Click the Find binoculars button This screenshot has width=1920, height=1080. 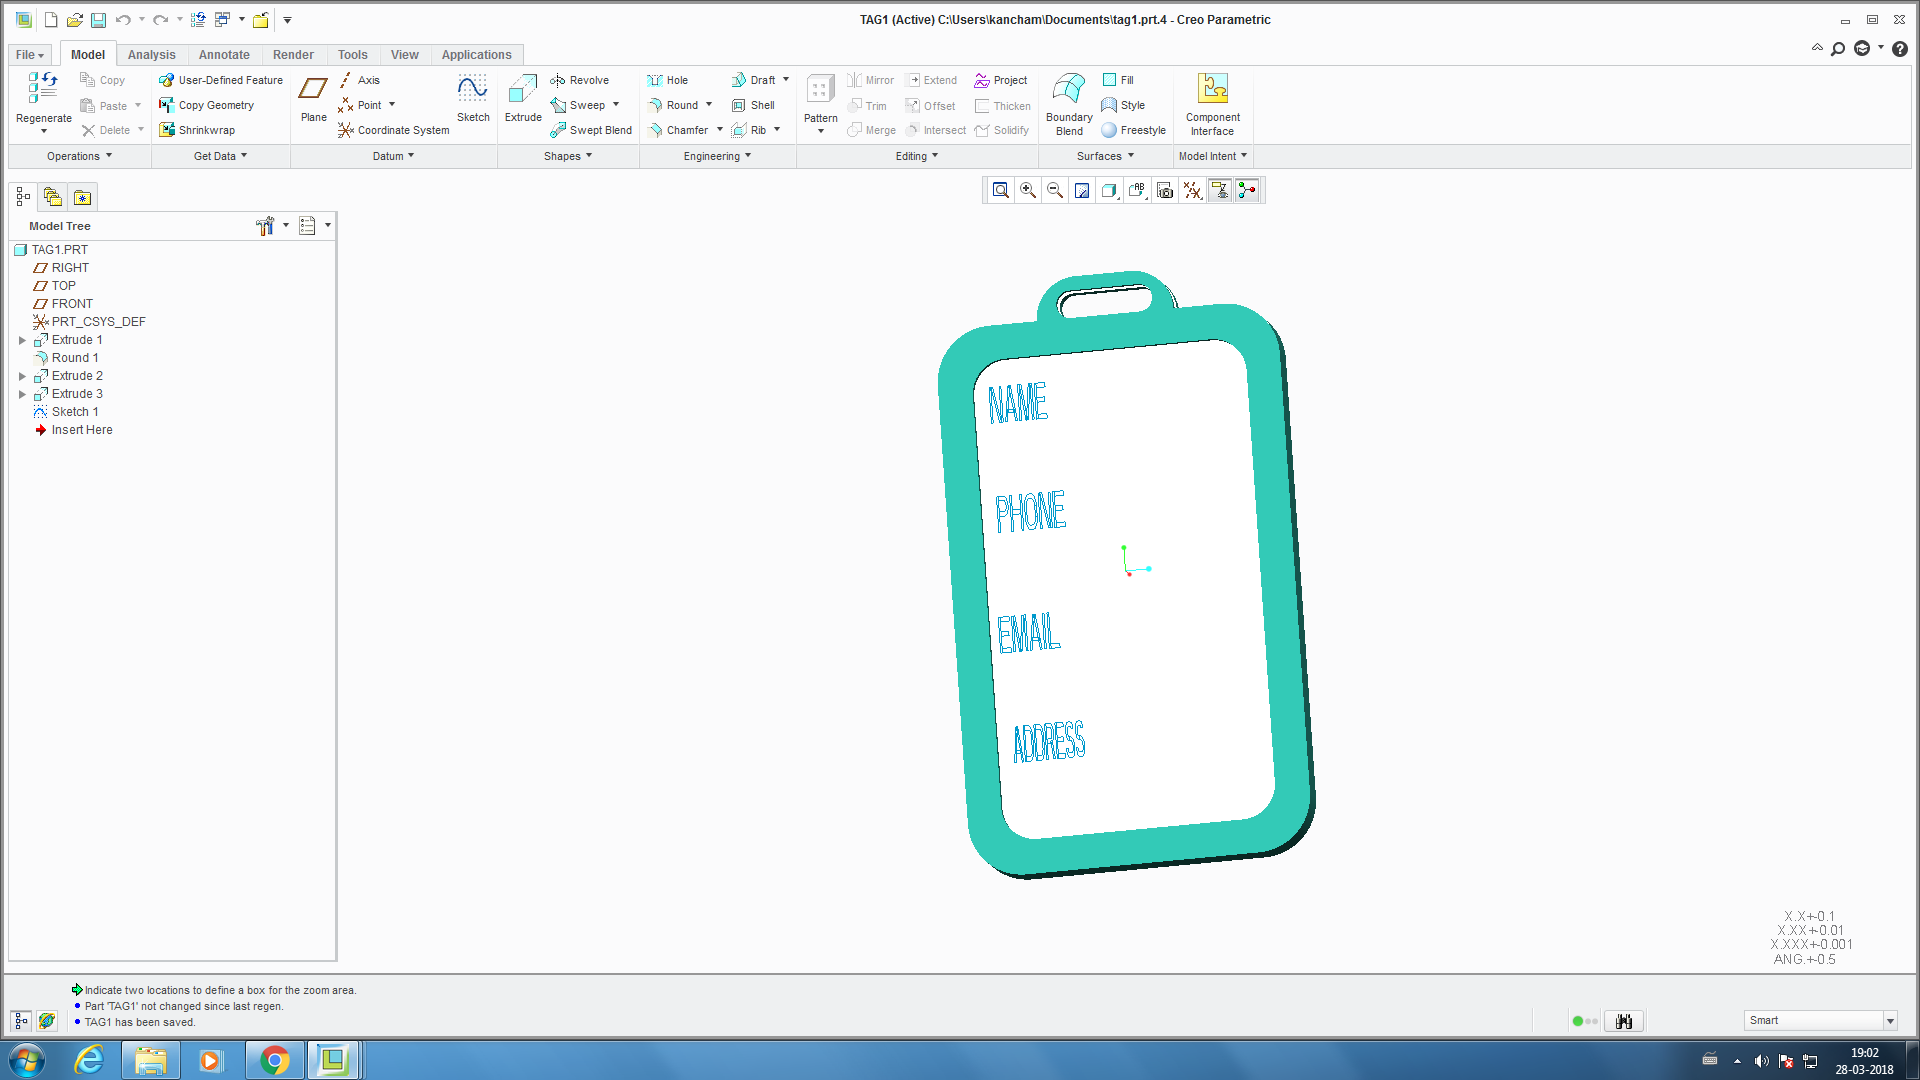point(1624,1021)
